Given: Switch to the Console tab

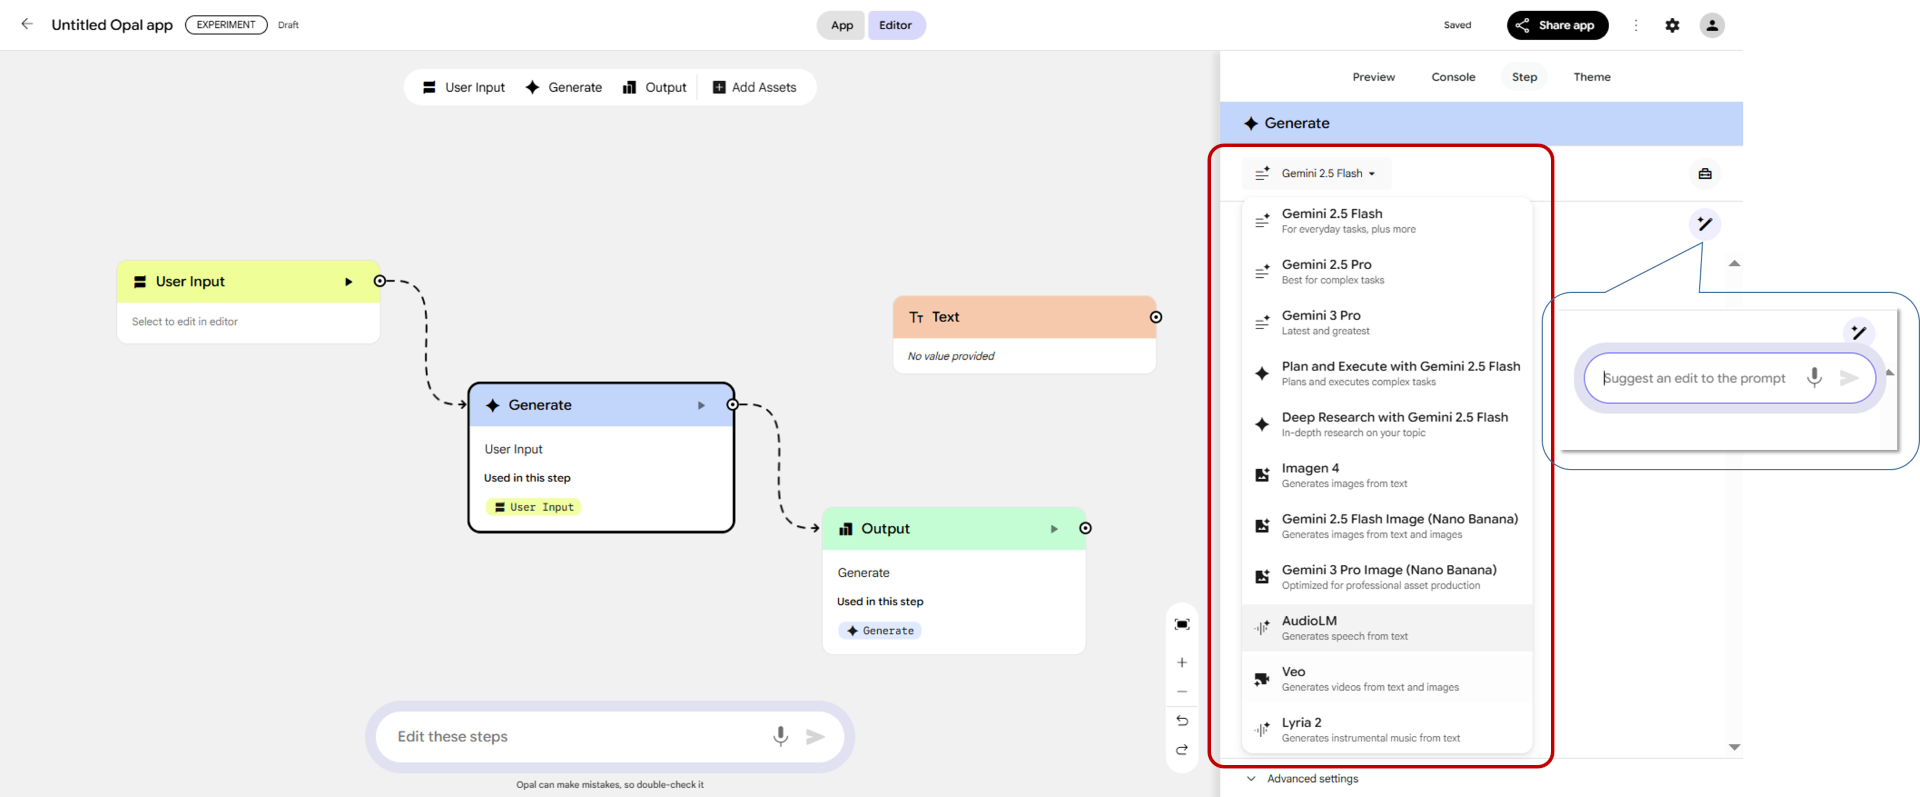Looking at the screenshot, I should point(1453,77).
